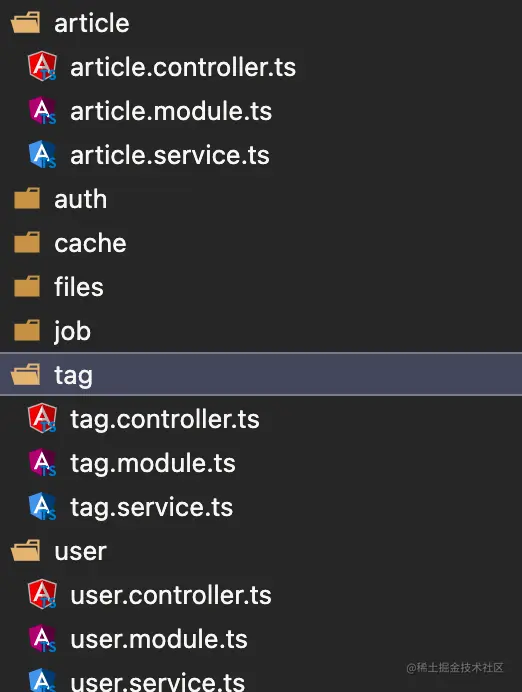
Task: Click the blue Angular icon beside article.service.ts
Action: click(42, 154)
